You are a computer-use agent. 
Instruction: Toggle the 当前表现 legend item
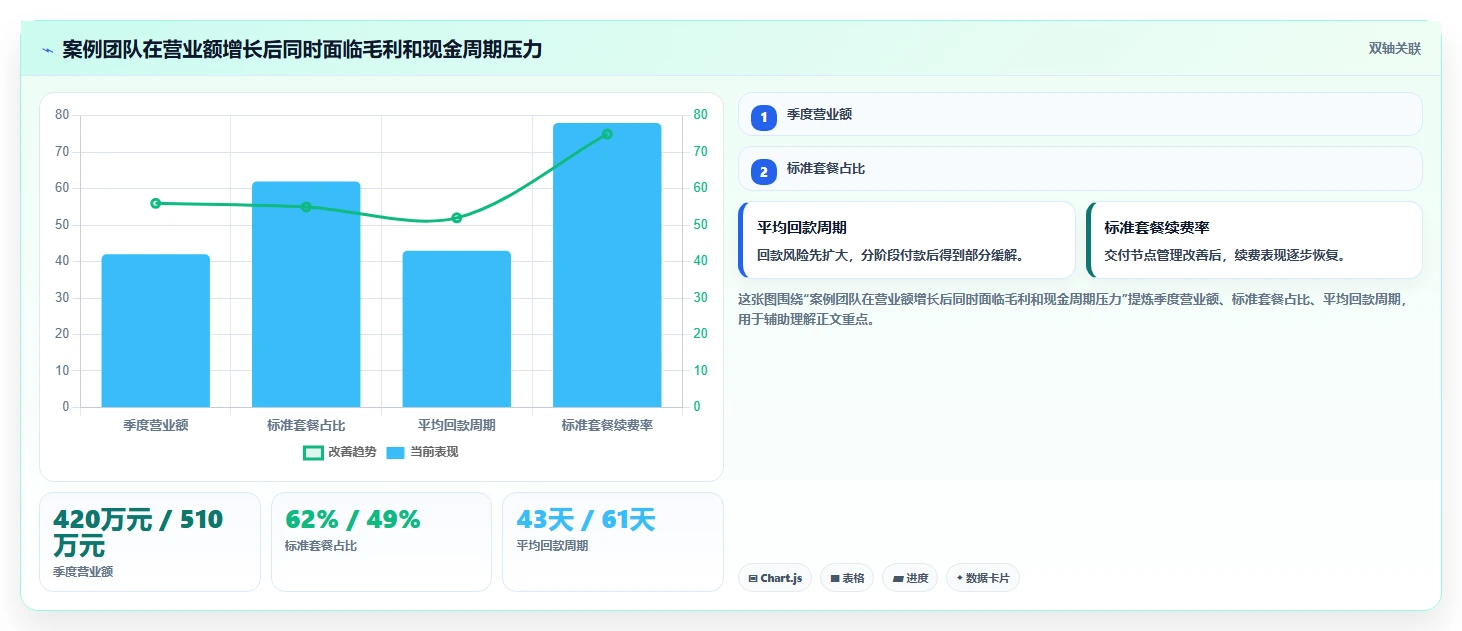click(x=422, y=452)
